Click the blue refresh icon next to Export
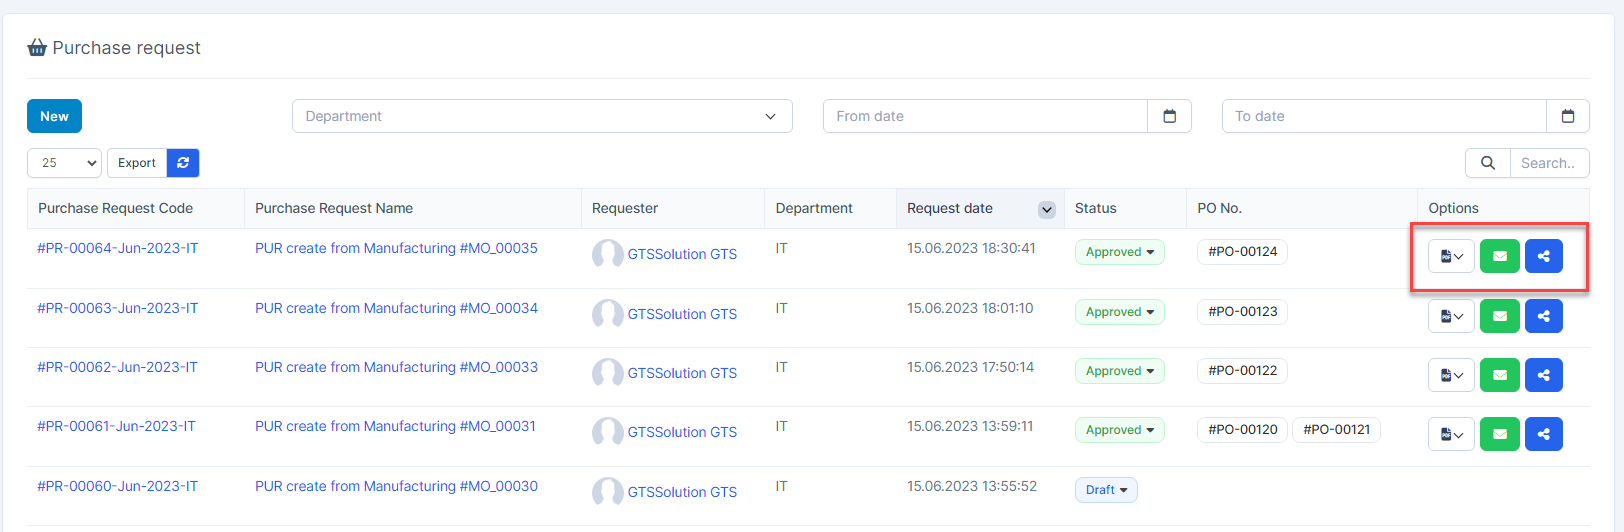Viewport: 1624px width, 532px height. 183,163
